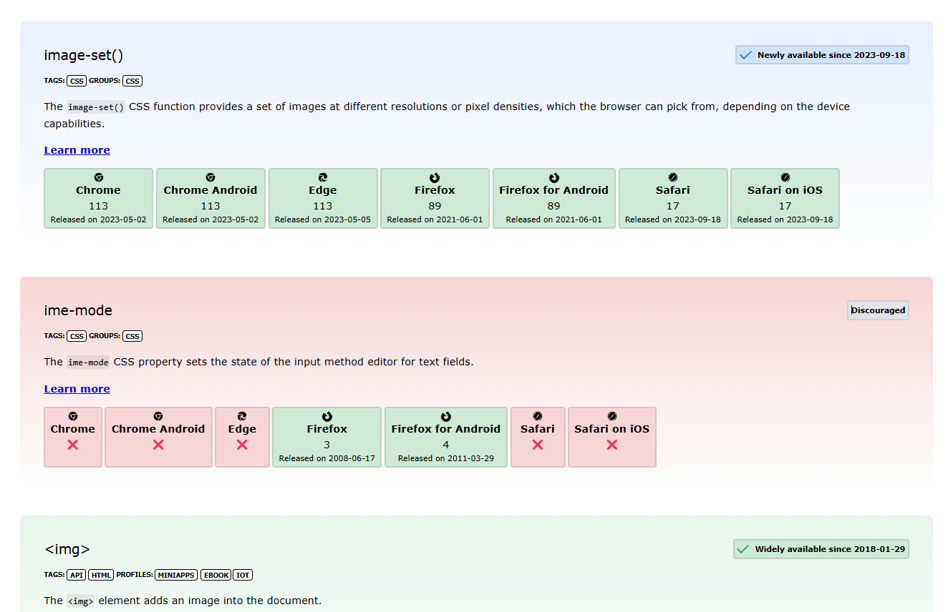Viewport: 948px width, 612px height.
Task: Click the Edge icon in ime-mode section
Action: pyautogui.click(x=242, y=416)
